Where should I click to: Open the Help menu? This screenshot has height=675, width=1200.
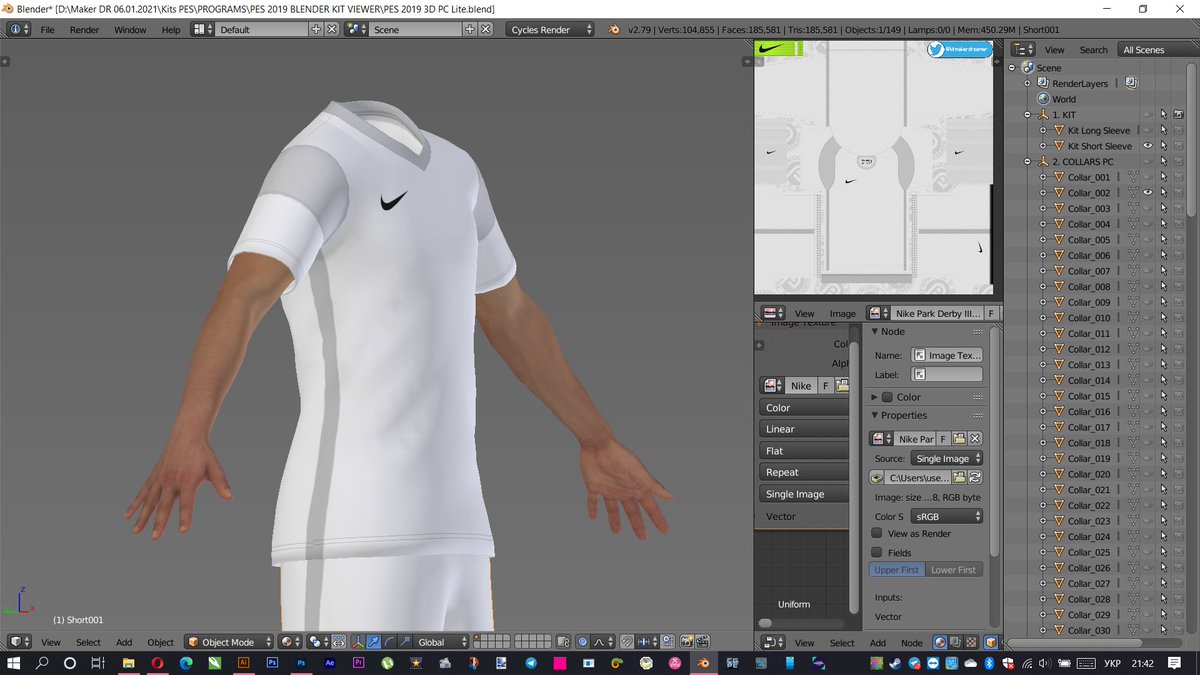coord(171,30)
